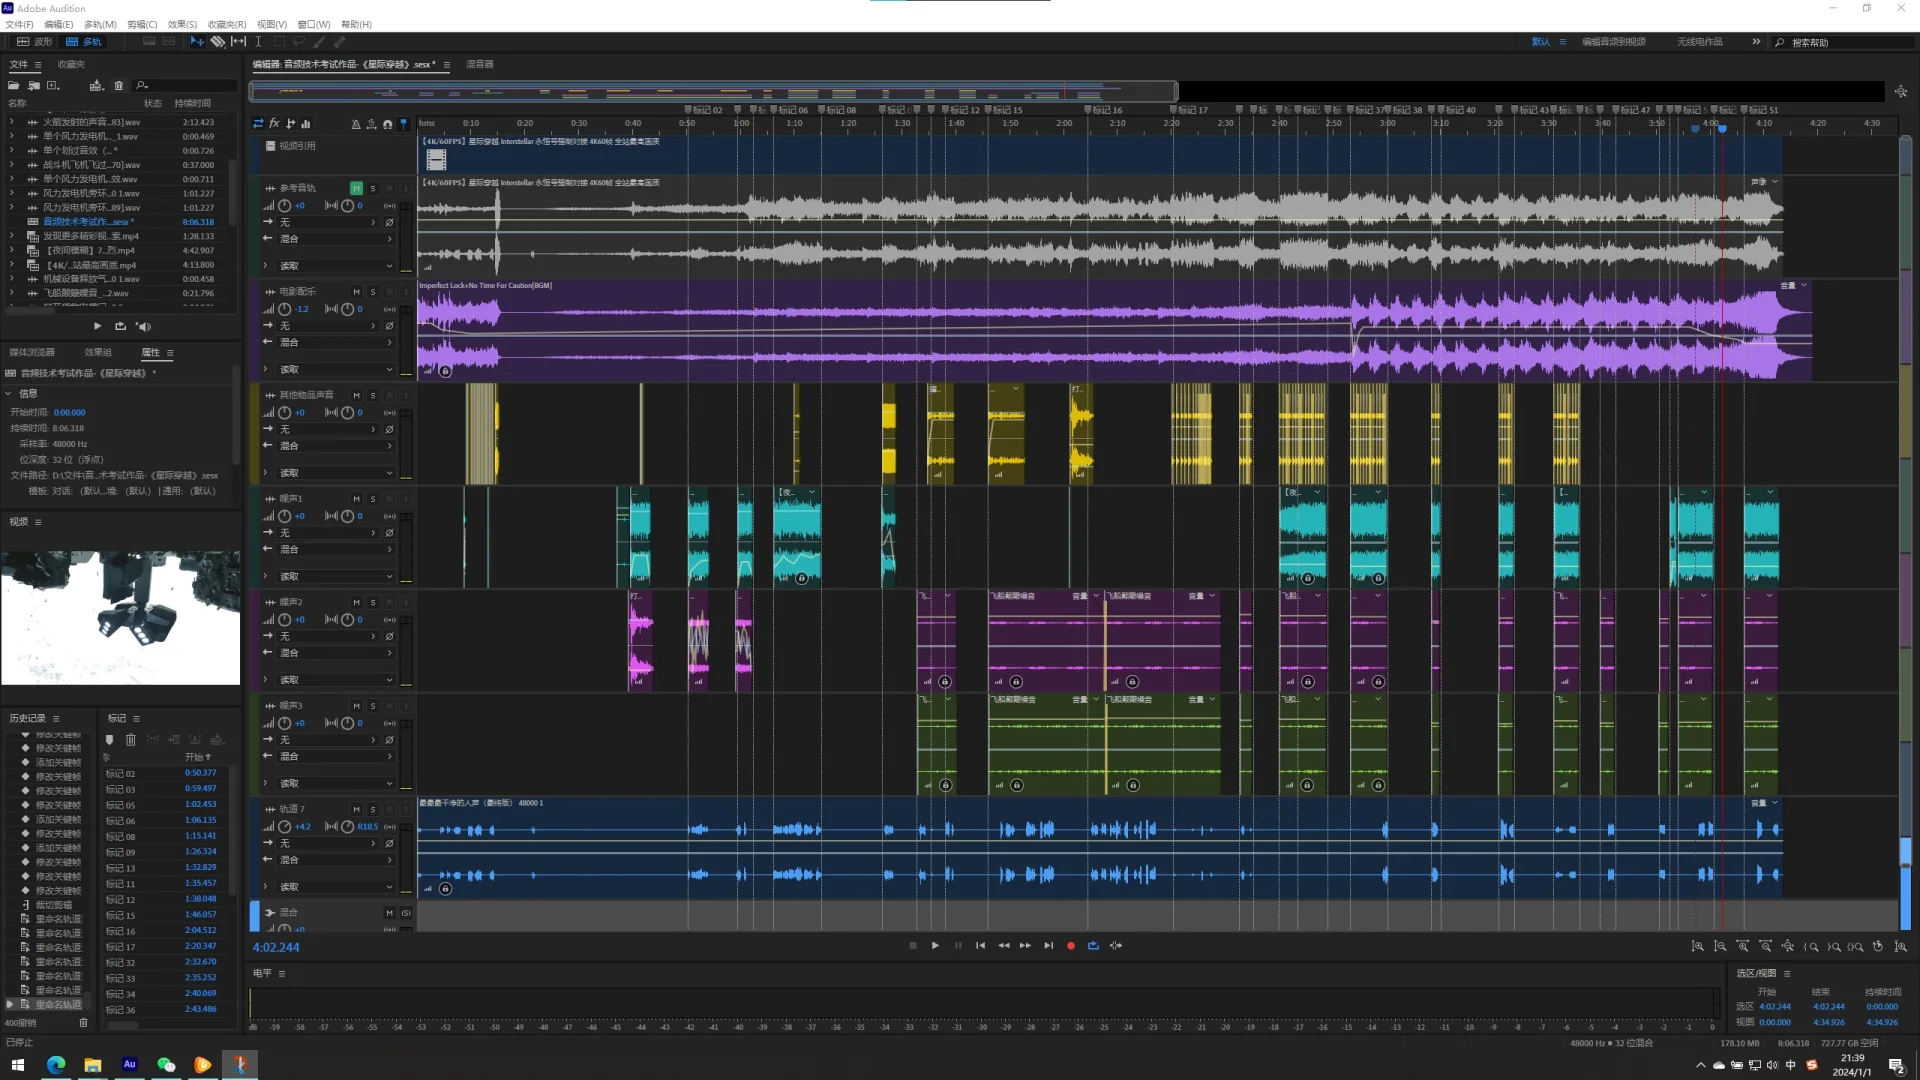Delete selected file with trash icon
The width and height of the screenshot is (1920, 1080).
pos(119,86)
